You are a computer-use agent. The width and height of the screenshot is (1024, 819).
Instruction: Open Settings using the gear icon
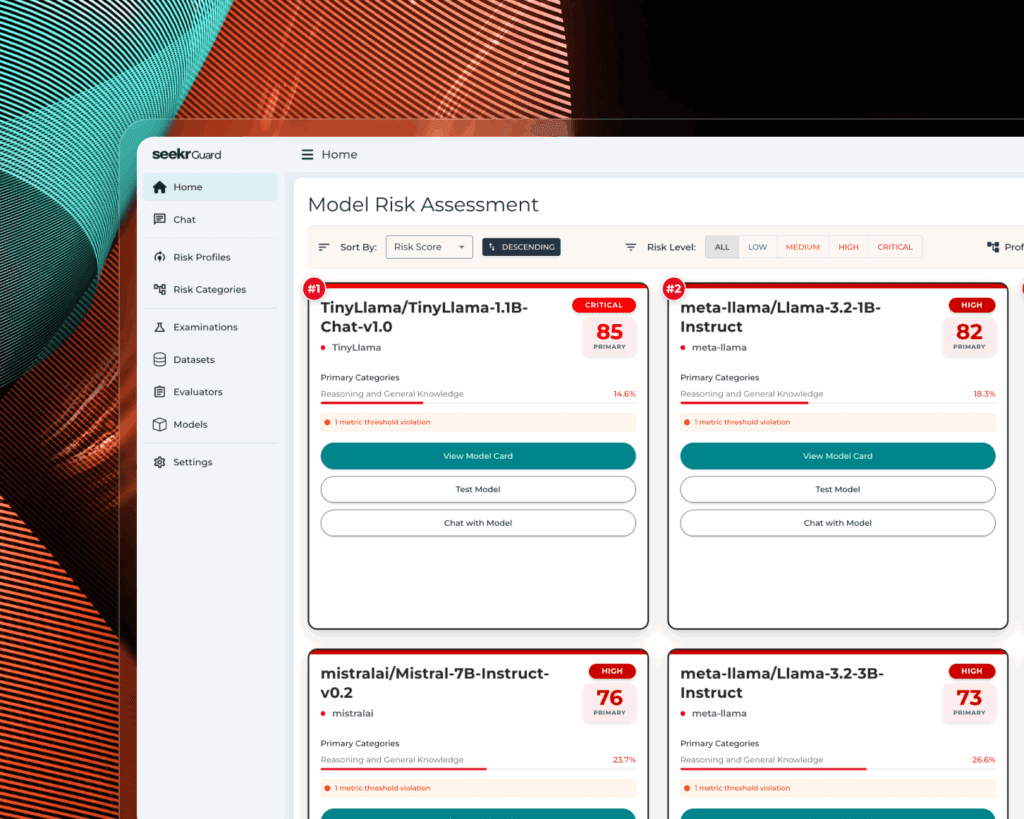161,461
